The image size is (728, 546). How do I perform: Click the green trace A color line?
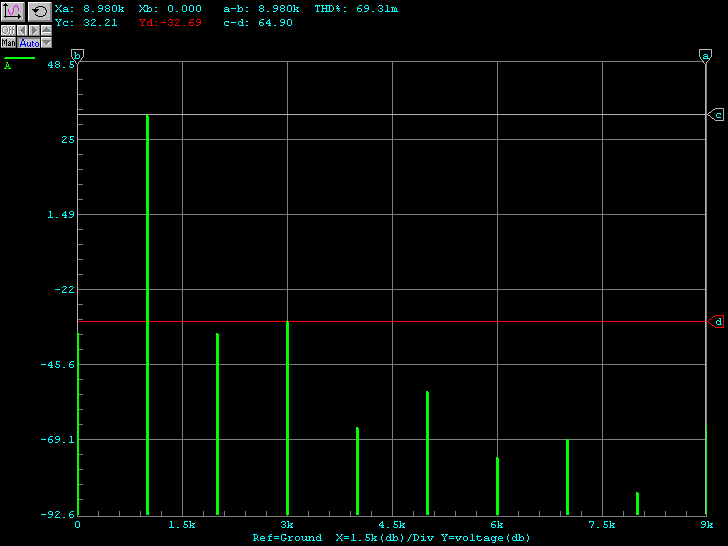[19, 58]
